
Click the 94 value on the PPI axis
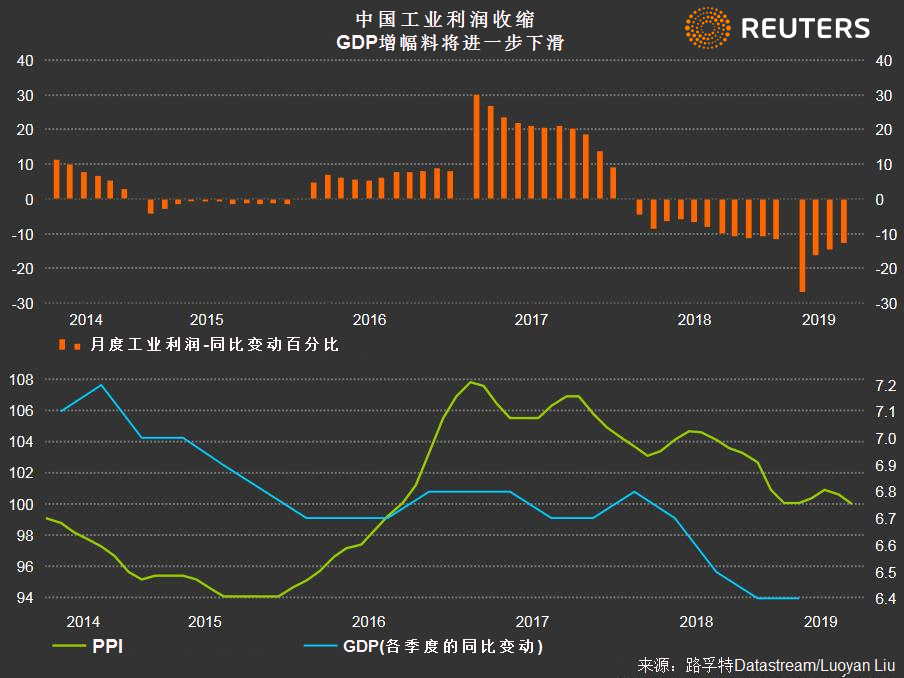click(x=25, y=598)
